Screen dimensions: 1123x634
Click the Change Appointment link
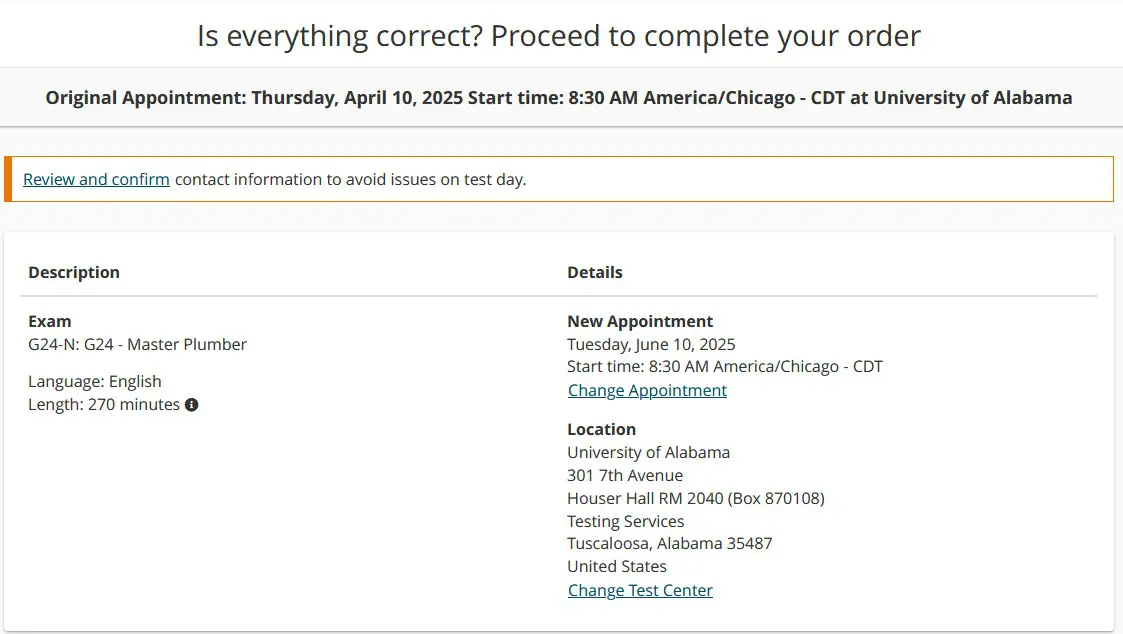[x=646, y=390]
